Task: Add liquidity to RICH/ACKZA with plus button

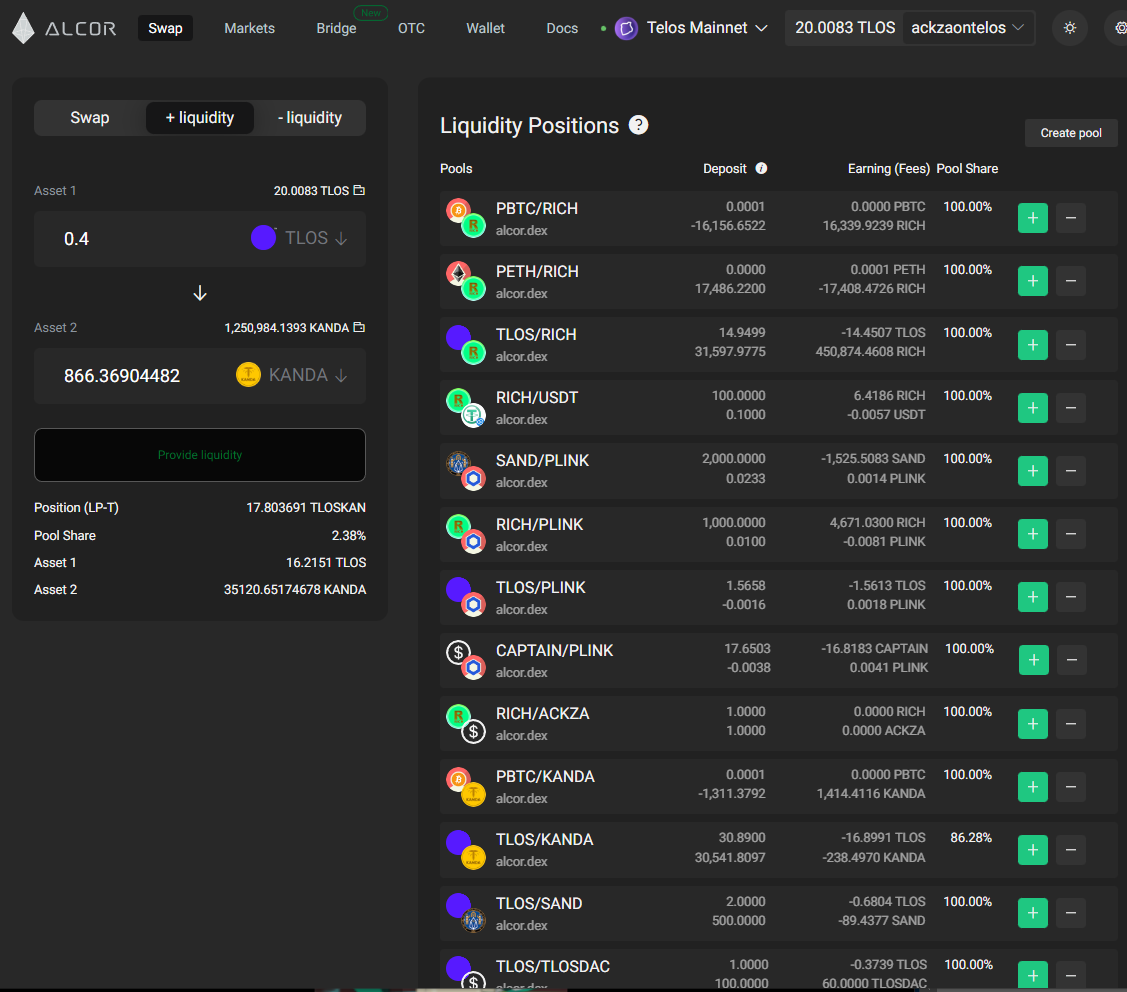Action: pos(1033,723)
